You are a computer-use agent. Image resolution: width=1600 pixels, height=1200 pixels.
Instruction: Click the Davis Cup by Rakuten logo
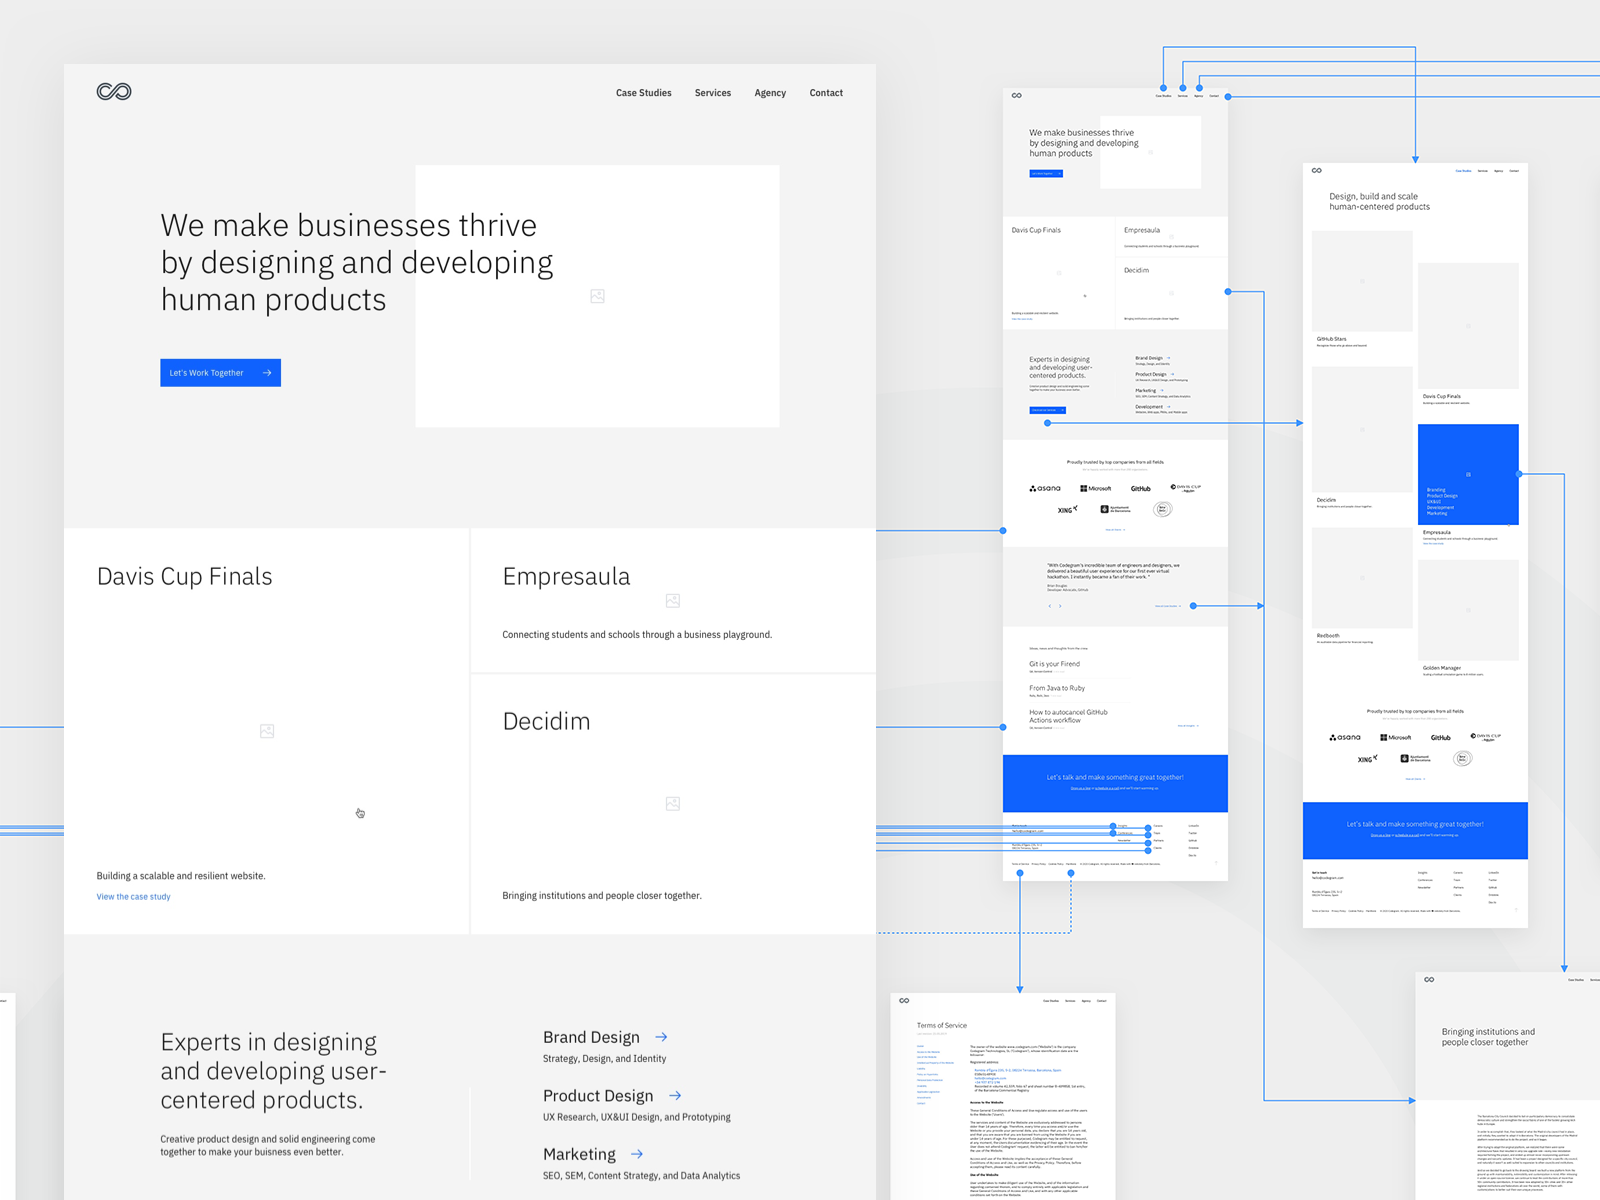(x=1186, y=489)
